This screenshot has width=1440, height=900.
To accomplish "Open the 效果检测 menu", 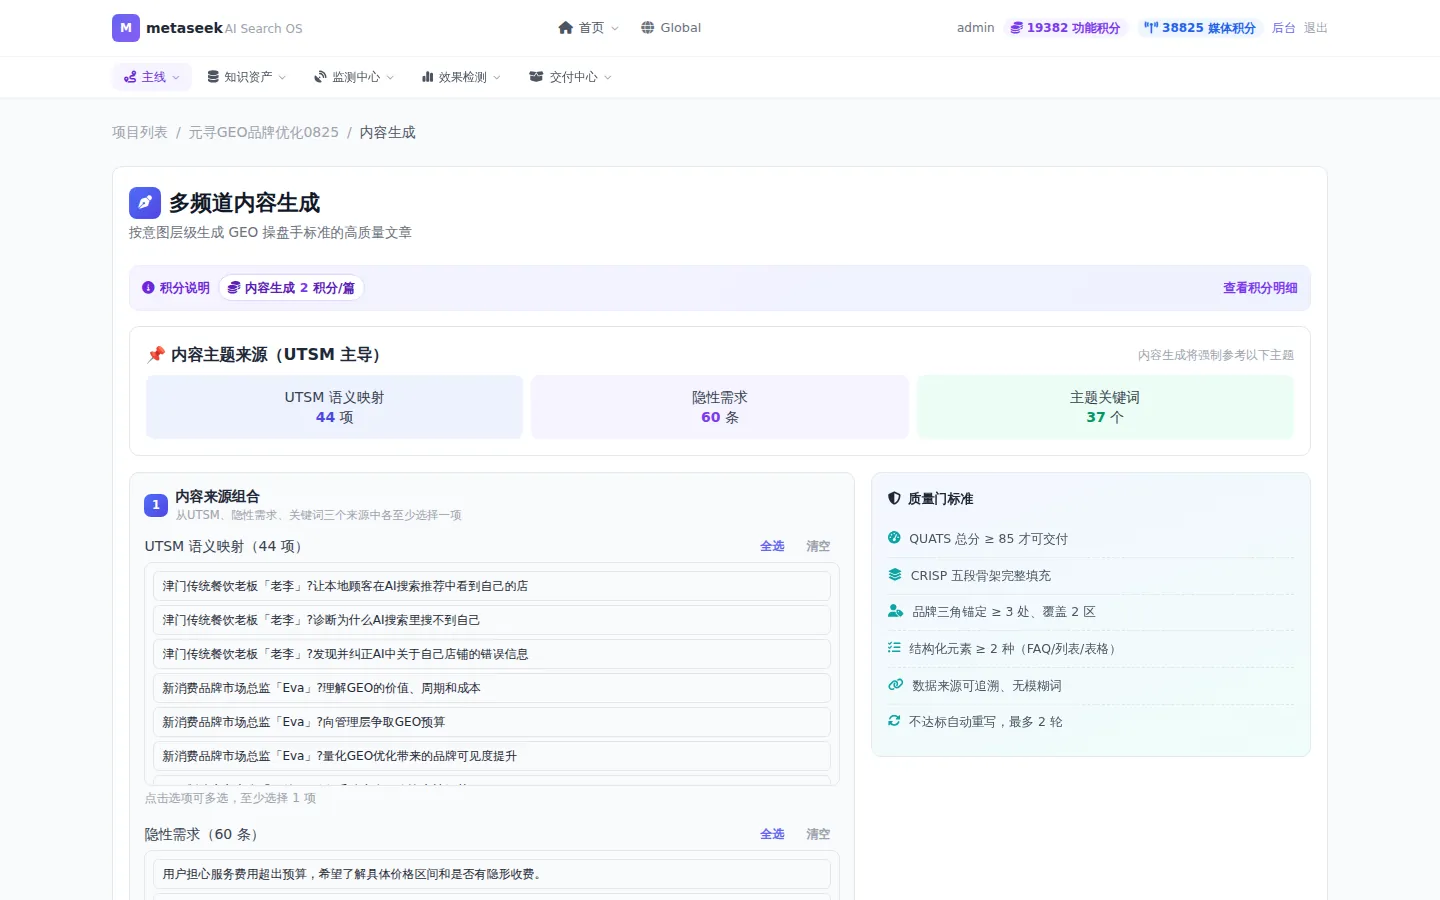I will click(x=461, y=77).
